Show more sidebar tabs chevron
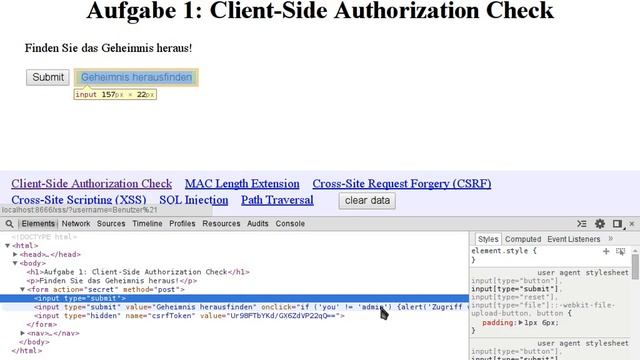The height and width of the screenshot is (360, 640). 611,239
